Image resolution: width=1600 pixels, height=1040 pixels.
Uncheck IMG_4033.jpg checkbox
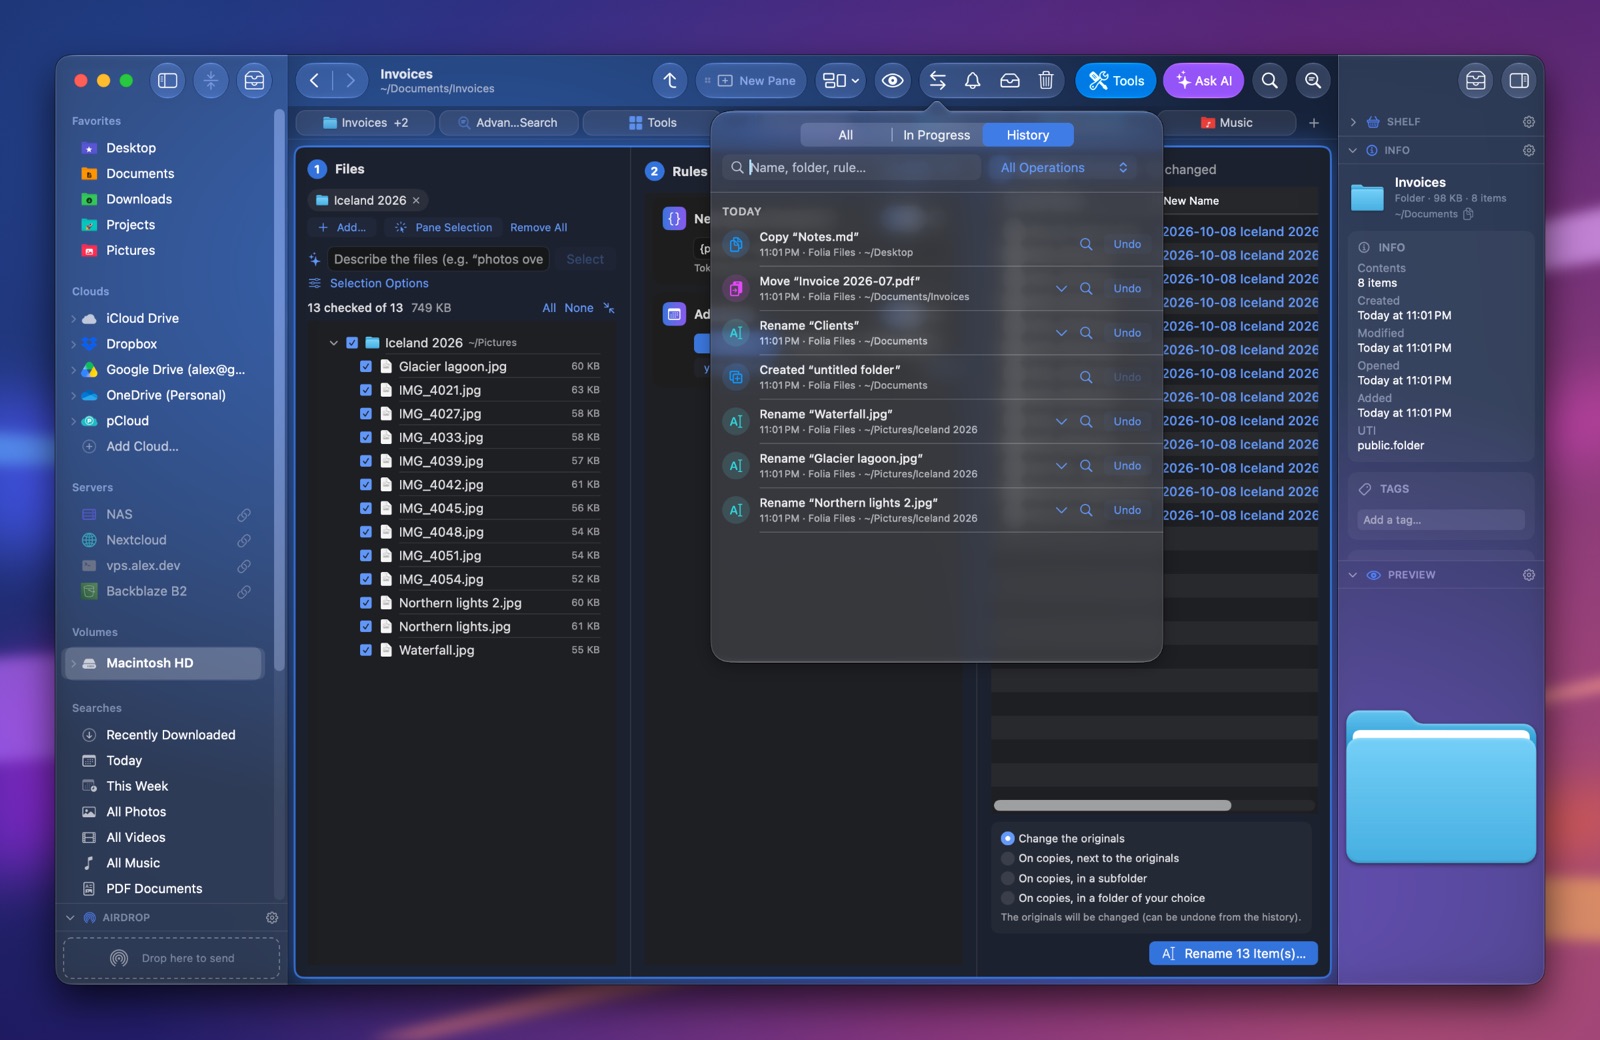point(366,437)
